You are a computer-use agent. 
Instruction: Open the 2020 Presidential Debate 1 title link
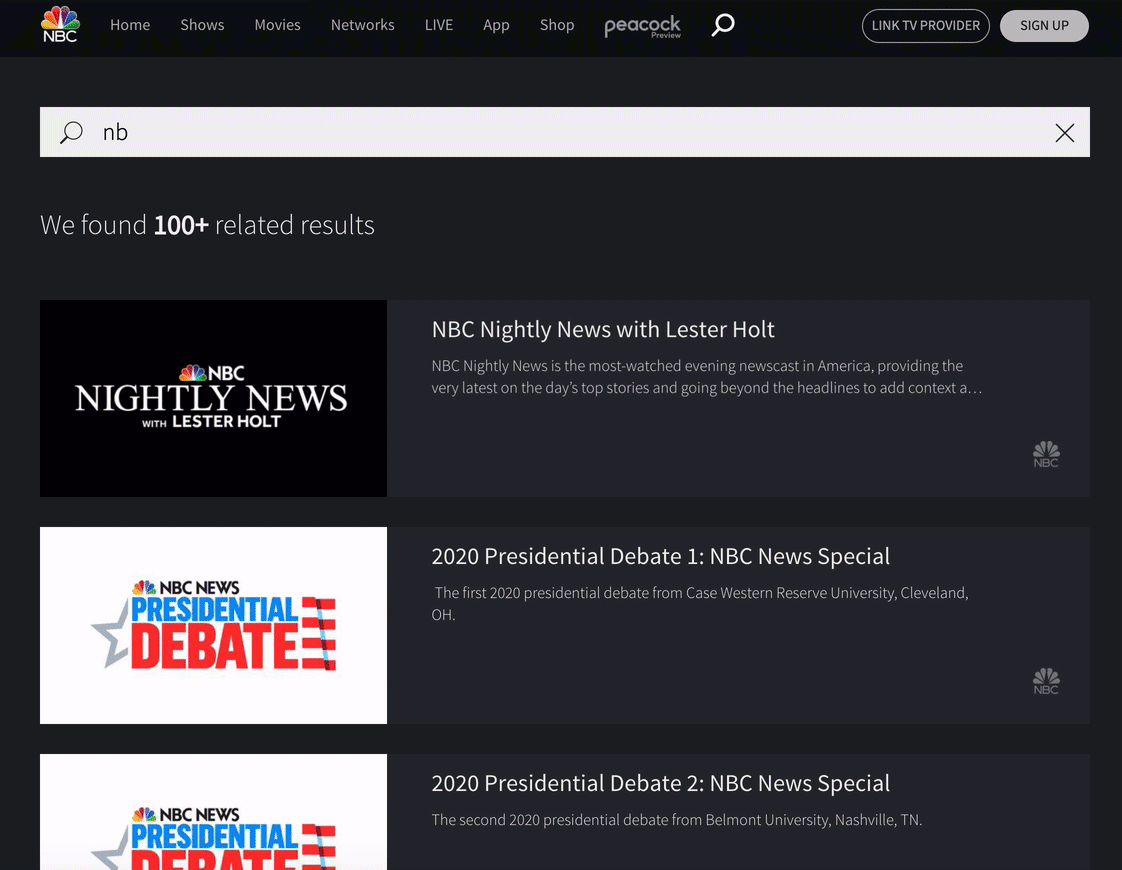click(660, 557)
